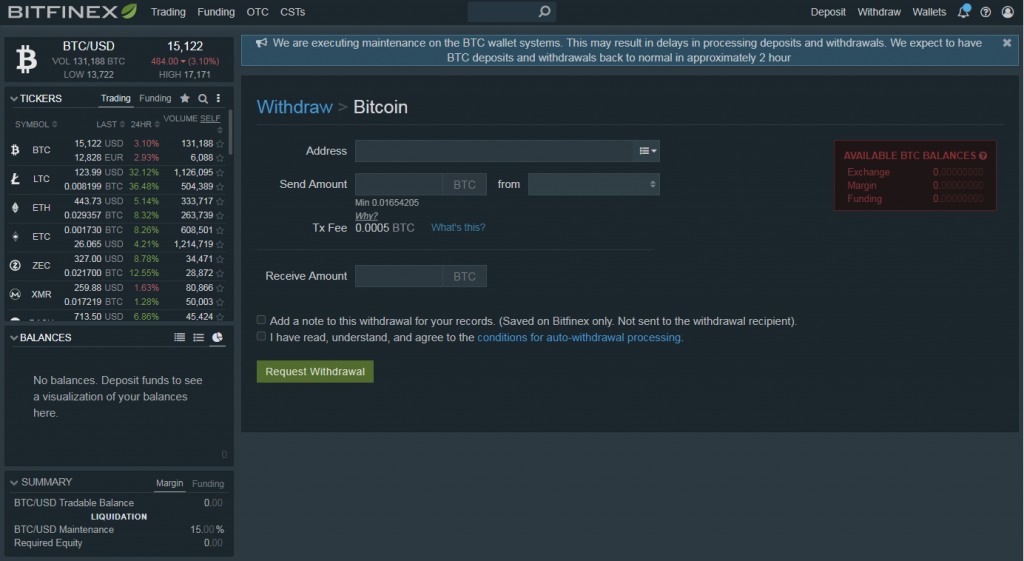1024x561 pixels.
Task: Click the help icon beside Available BTC Balances
Action: pos(983,155)
